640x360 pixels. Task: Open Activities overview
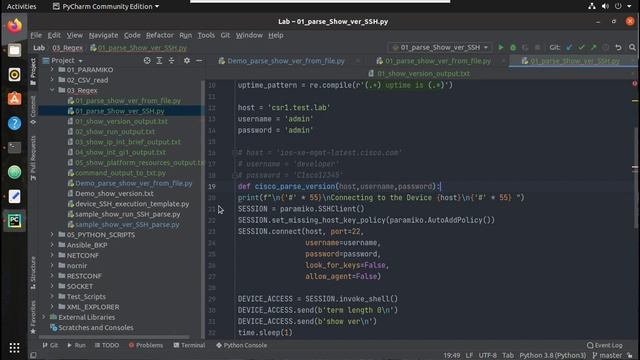coord(21,6)
